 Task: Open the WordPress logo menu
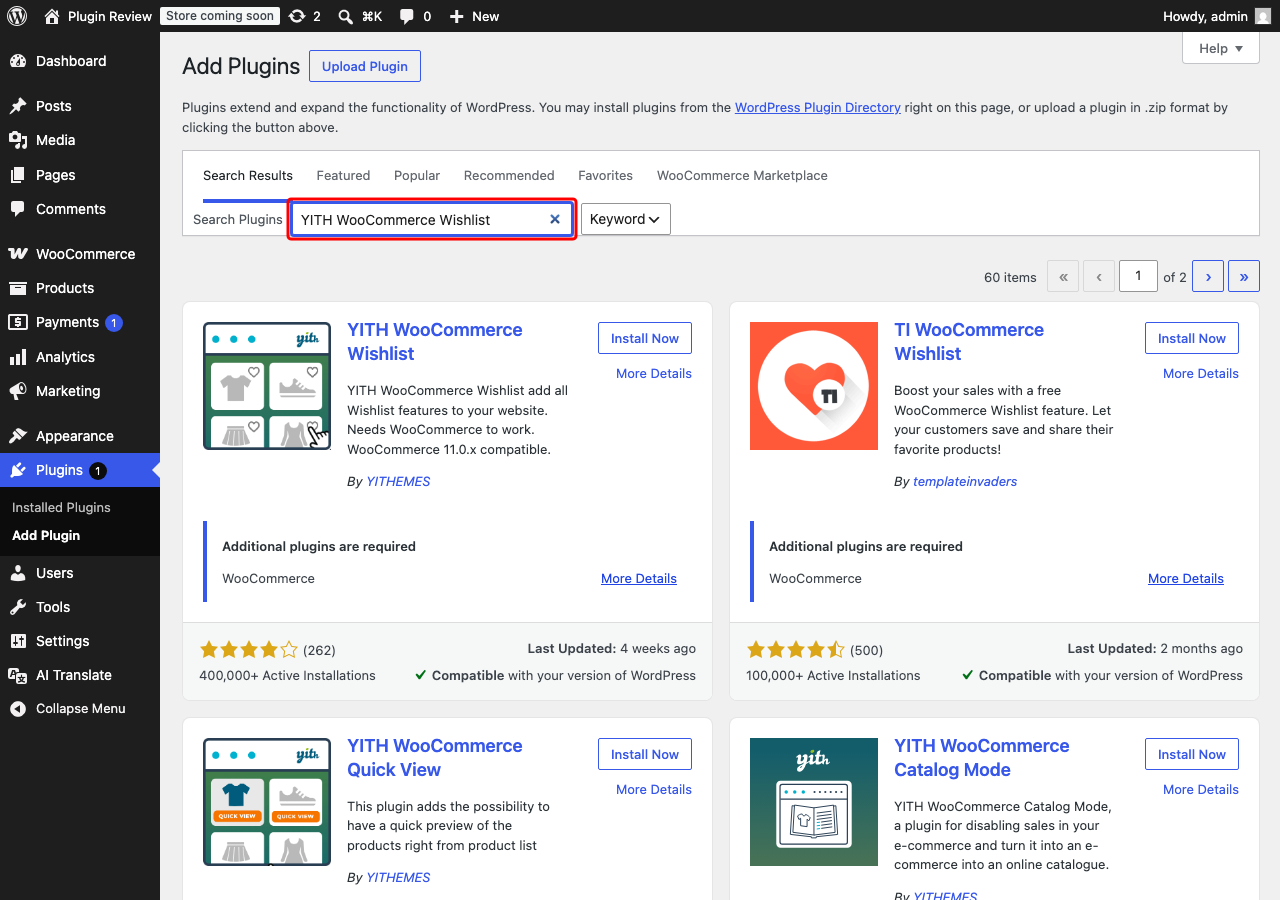point(17,16)
